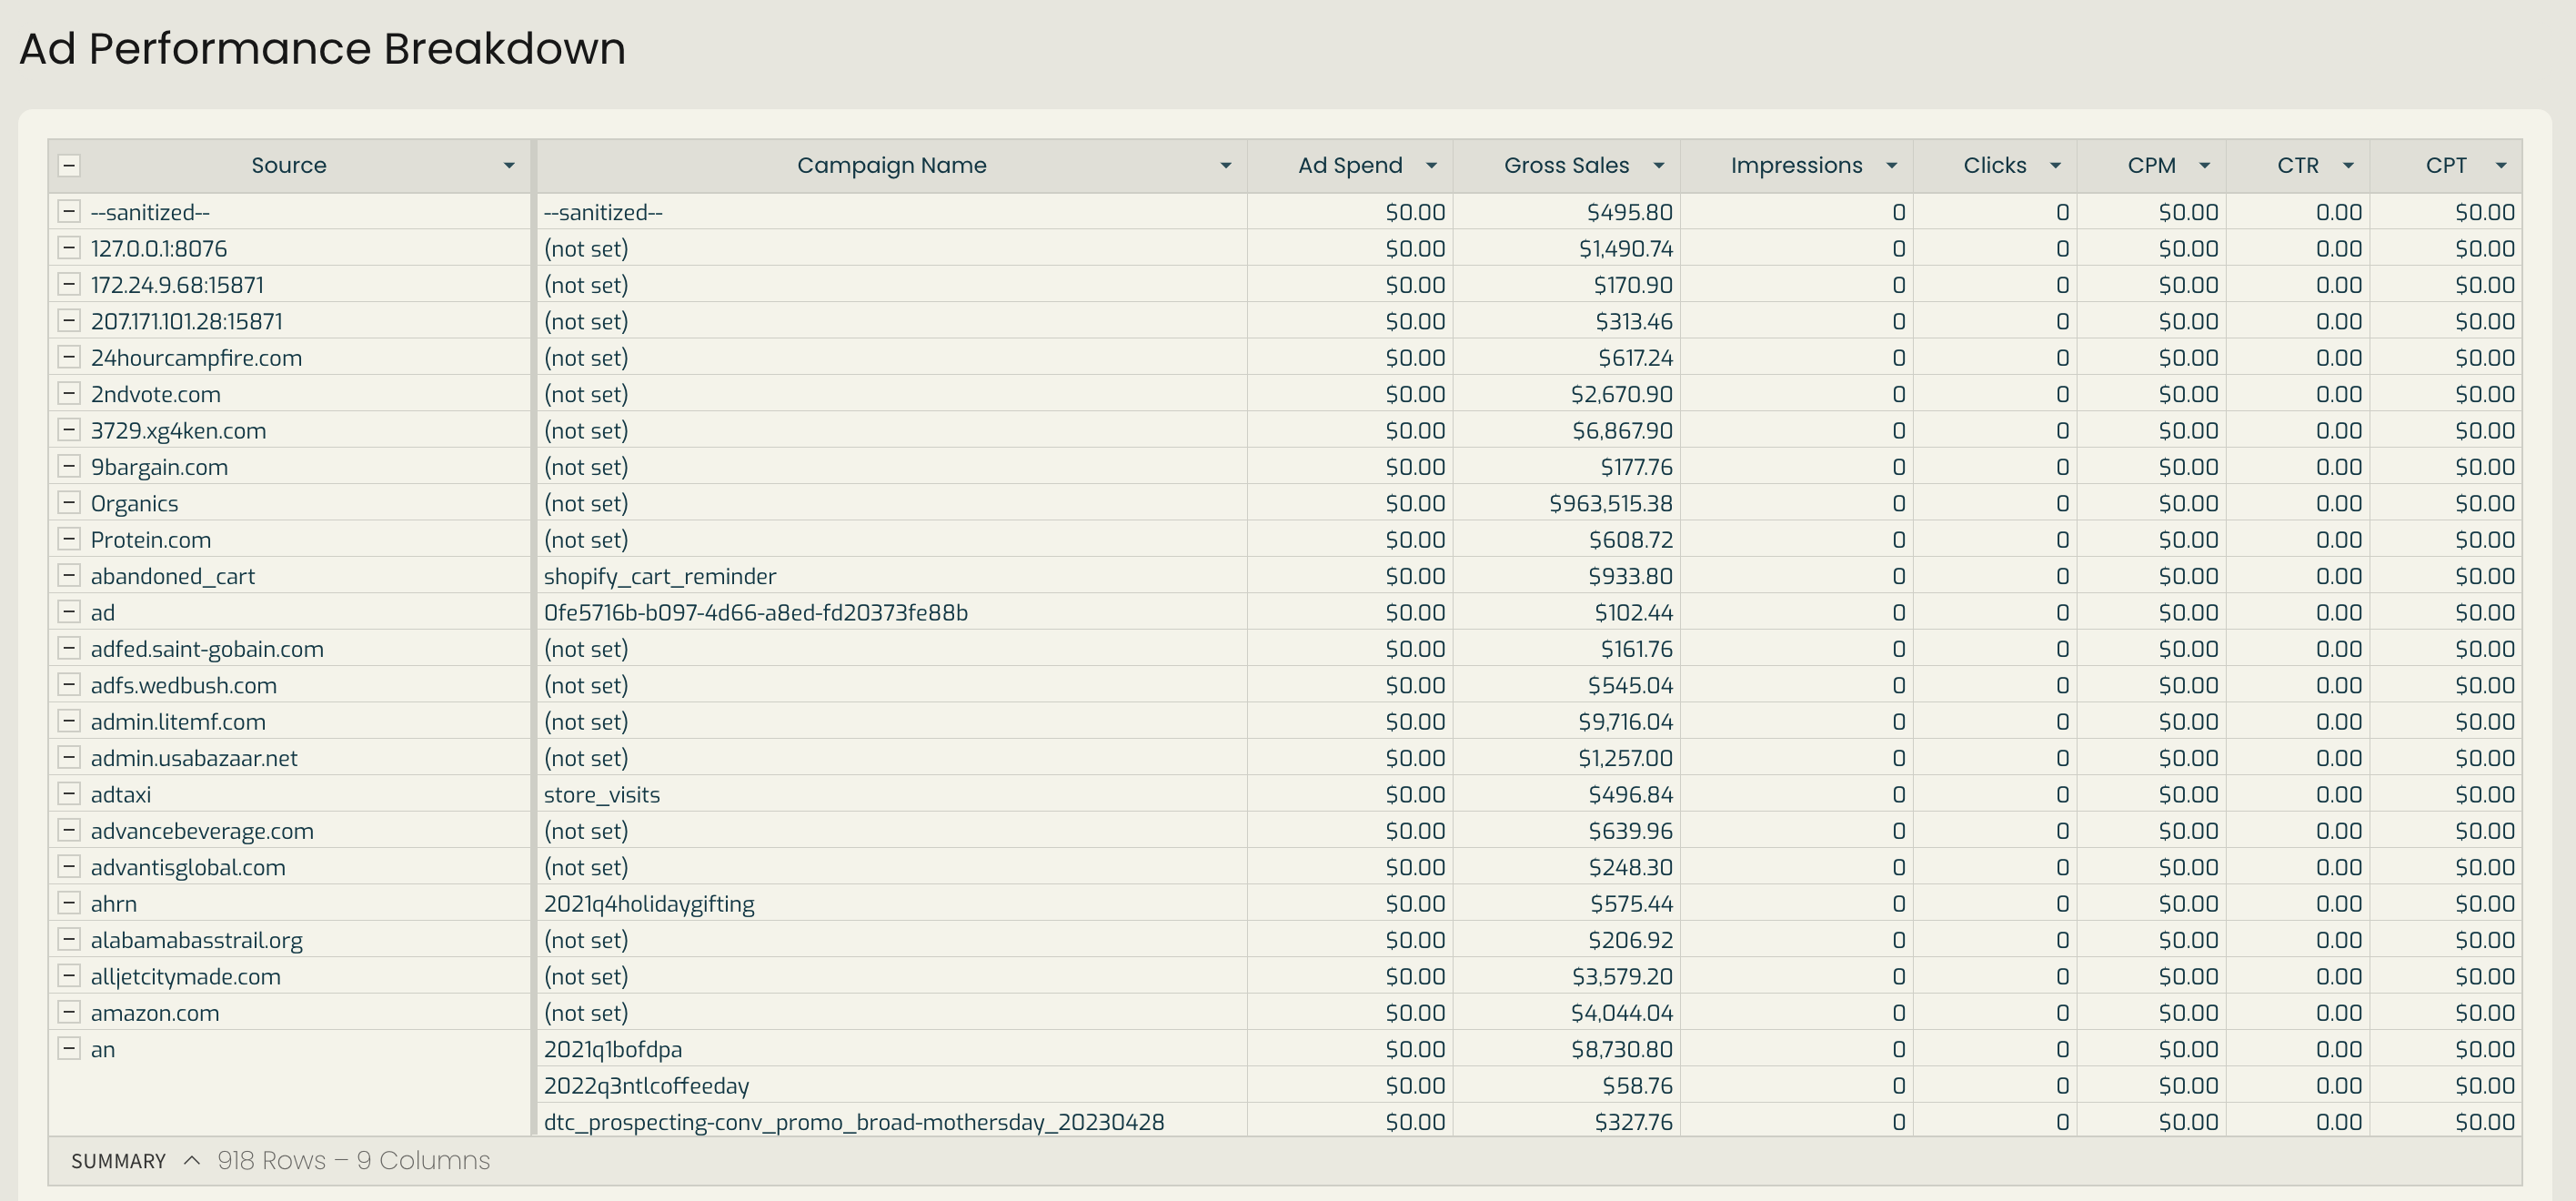Click the $6,867.90 Gross Sales value
The width and height of the screenshot is (2576, 1201).
click(x=1621, y=430)
